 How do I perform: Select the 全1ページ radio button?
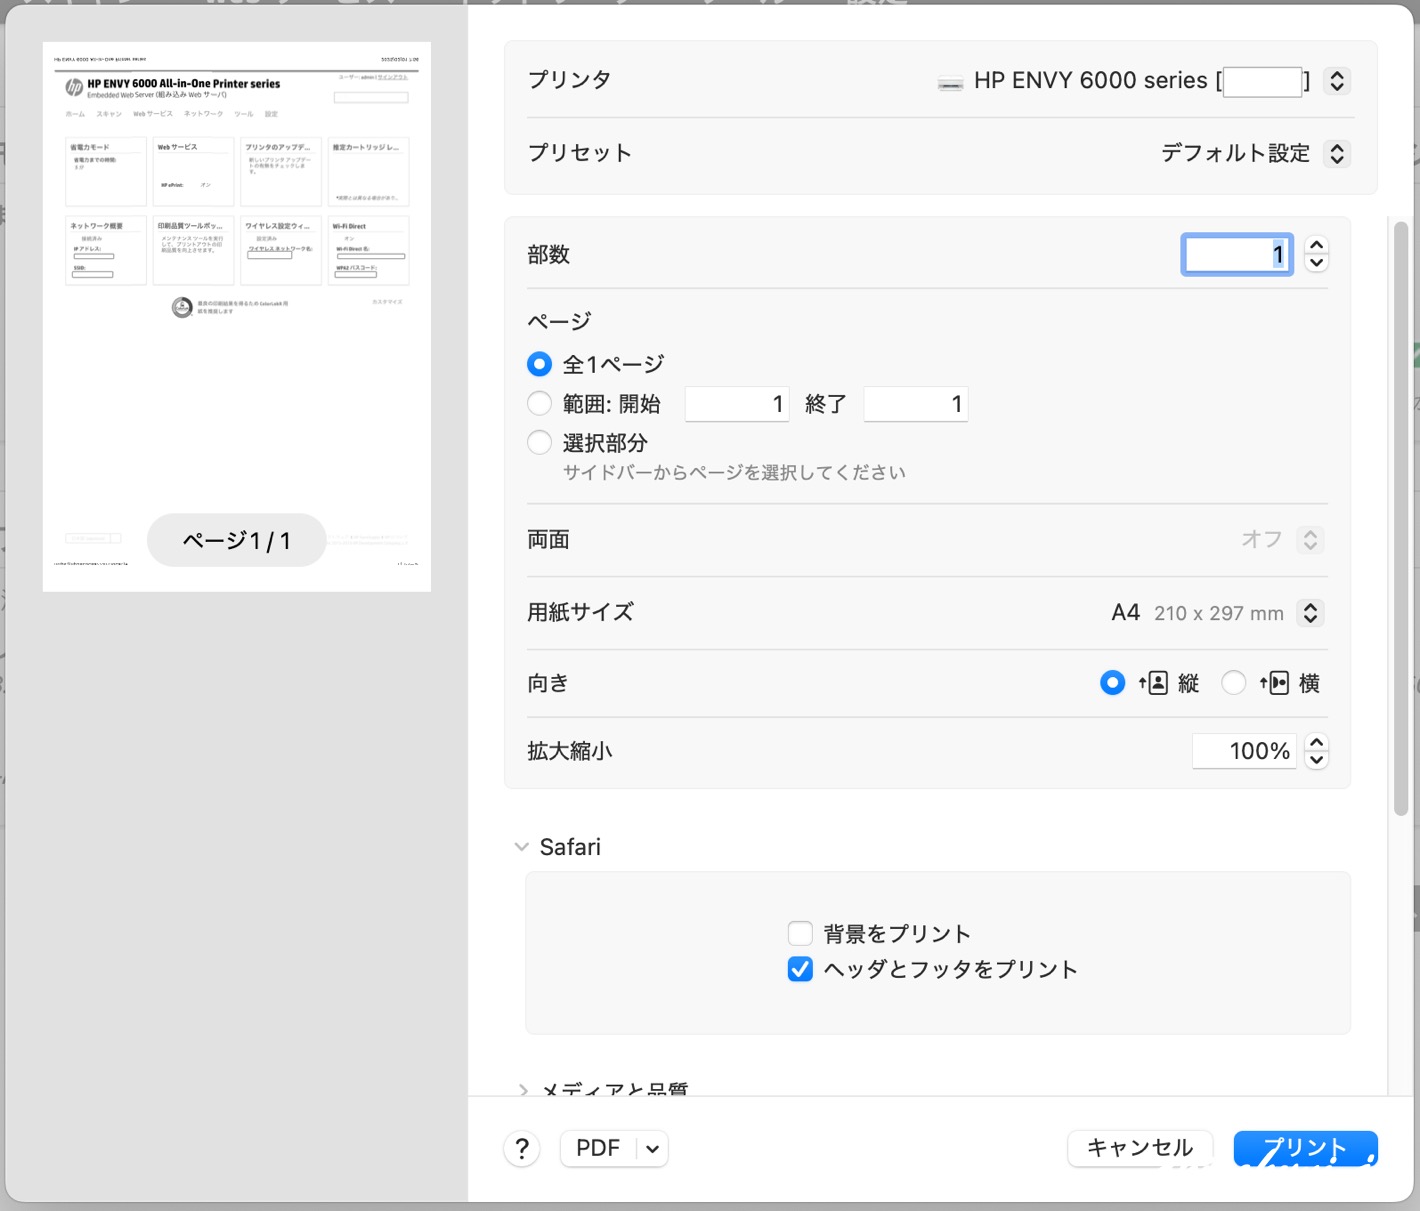pos(539,364)
